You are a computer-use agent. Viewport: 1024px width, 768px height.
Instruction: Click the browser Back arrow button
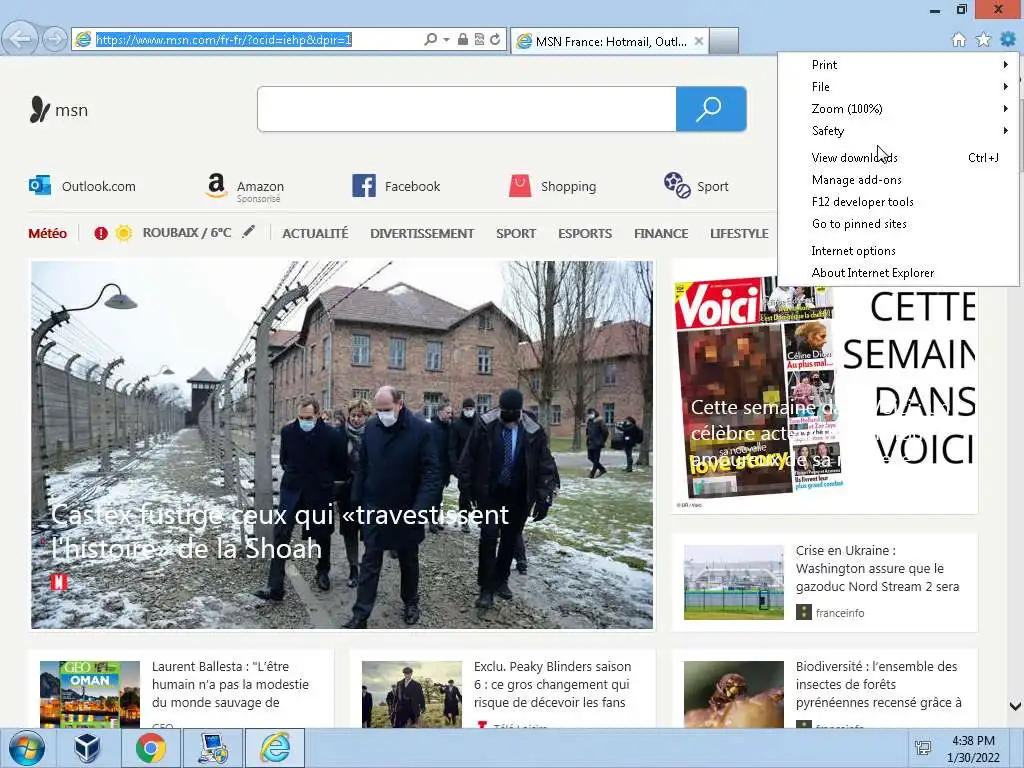[20, 39]
